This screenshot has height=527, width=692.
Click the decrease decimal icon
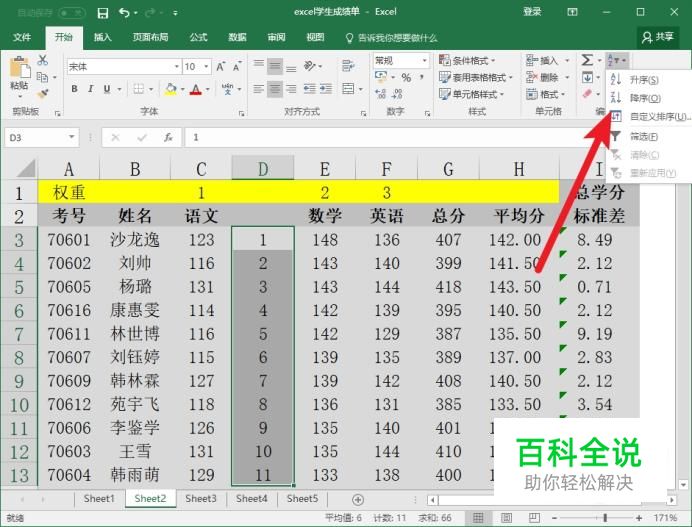(x=398, y=94)
